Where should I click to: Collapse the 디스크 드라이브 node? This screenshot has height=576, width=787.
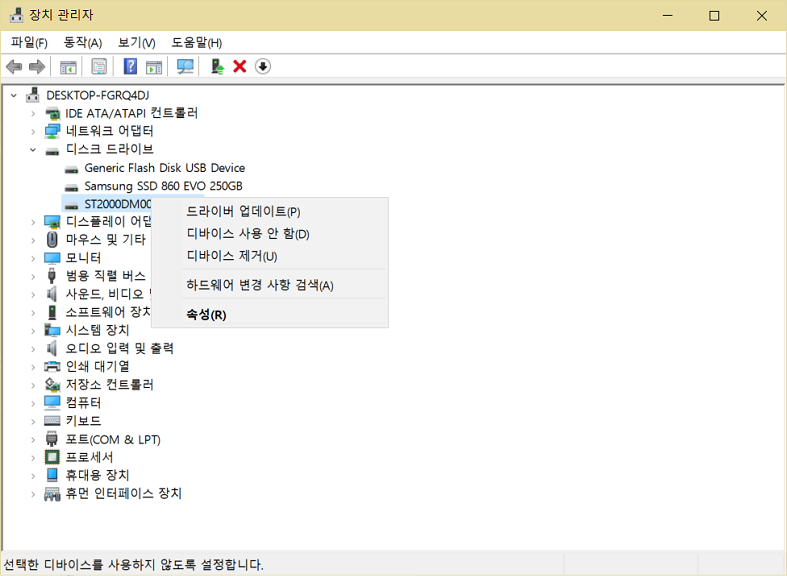point(33,150)
